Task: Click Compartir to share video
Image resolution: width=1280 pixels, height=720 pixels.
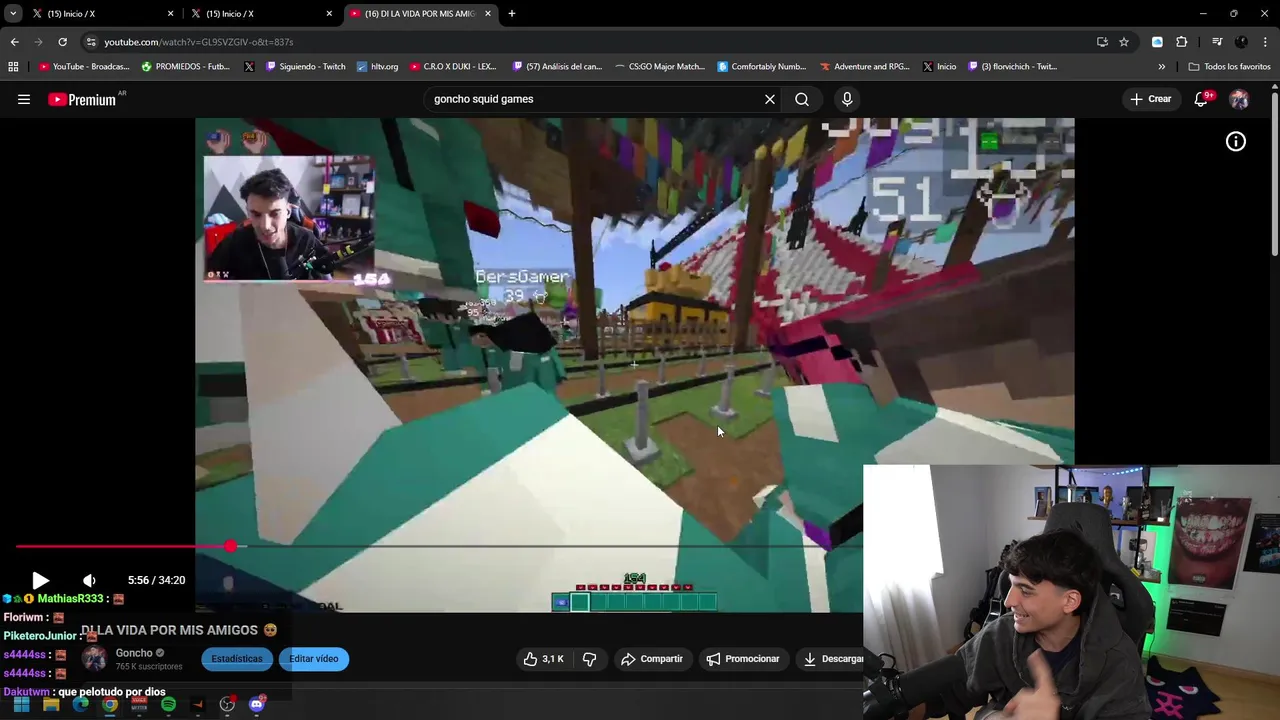Action: [x=652, y=659]
